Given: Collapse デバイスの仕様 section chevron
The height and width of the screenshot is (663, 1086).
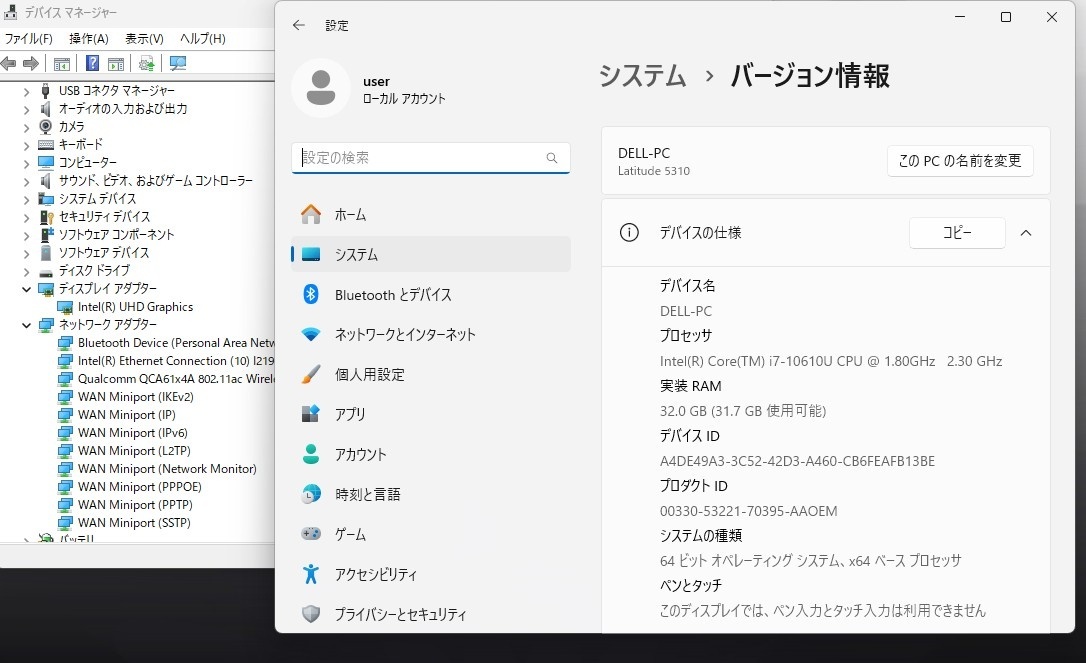Looking at the screenshot, I should (x=1026, y=233).
